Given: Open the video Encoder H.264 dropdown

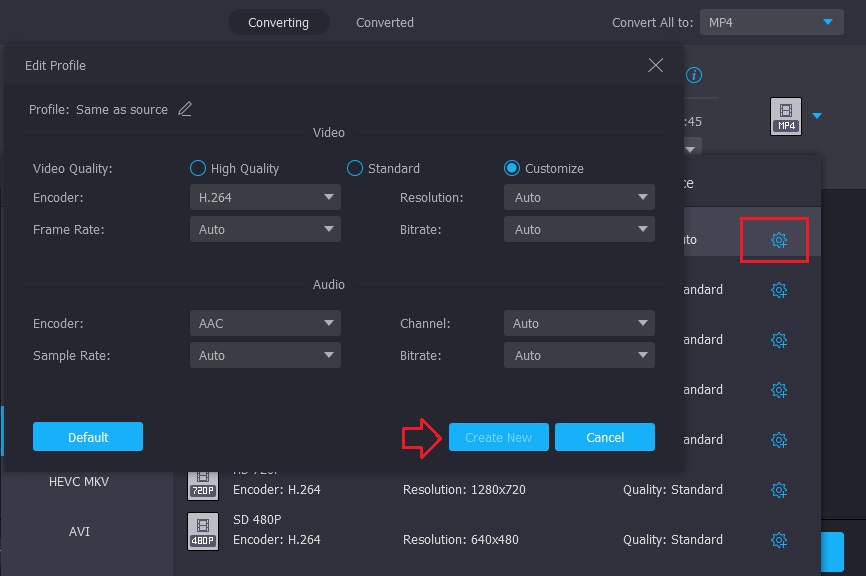Looking at the screenshot, I should pyautogui.click(x=265, y=198).
